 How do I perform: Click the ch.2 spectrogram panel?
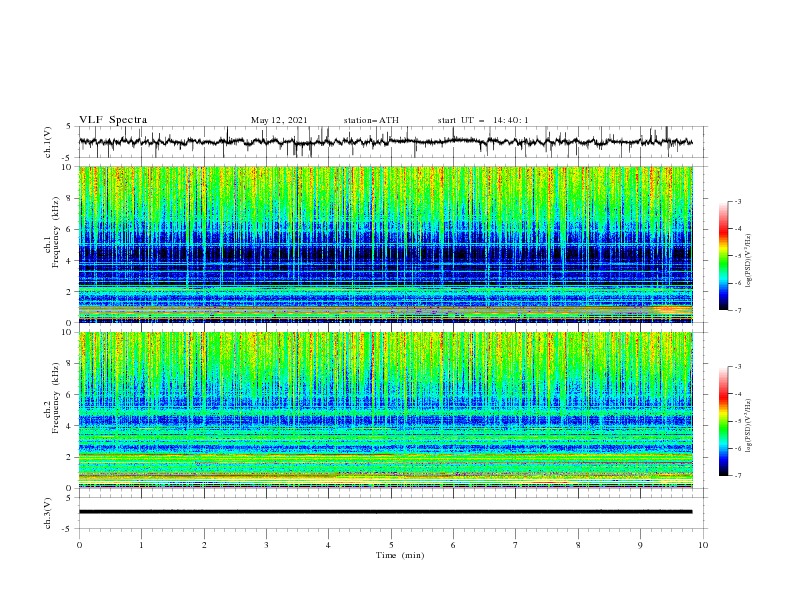pos(386,410)
